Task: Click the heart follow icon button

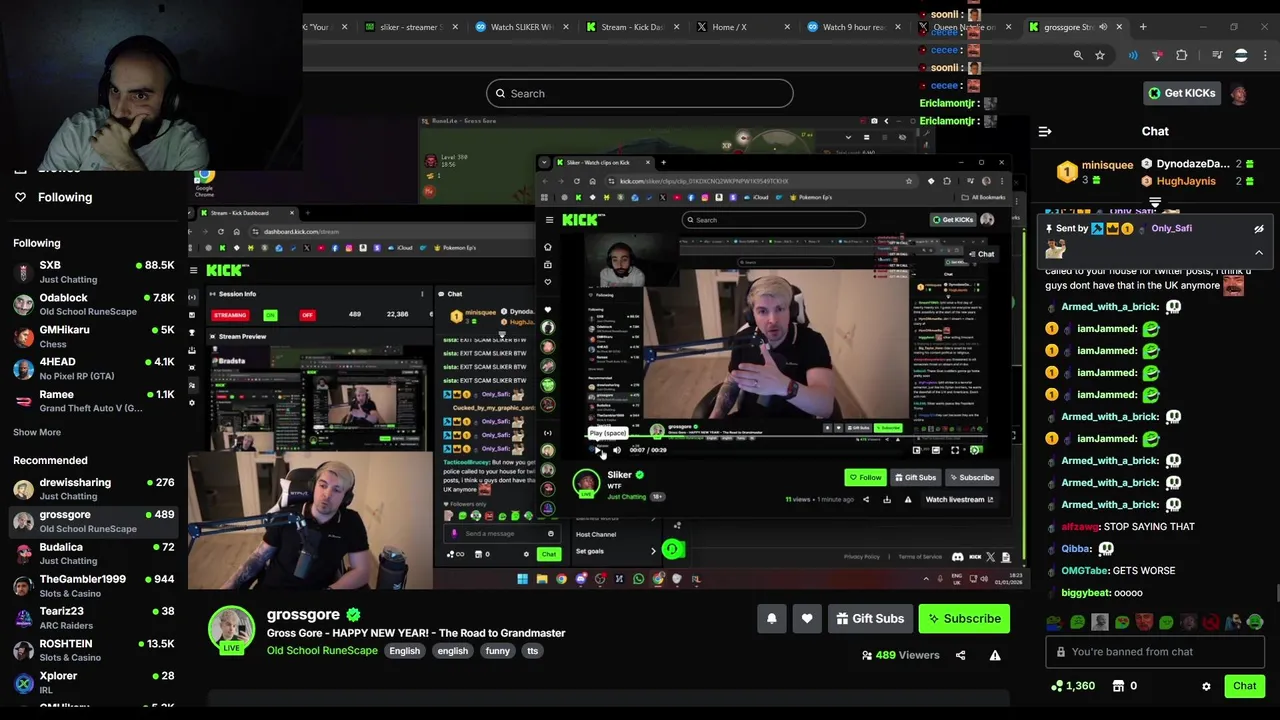Action: point(807,619)
